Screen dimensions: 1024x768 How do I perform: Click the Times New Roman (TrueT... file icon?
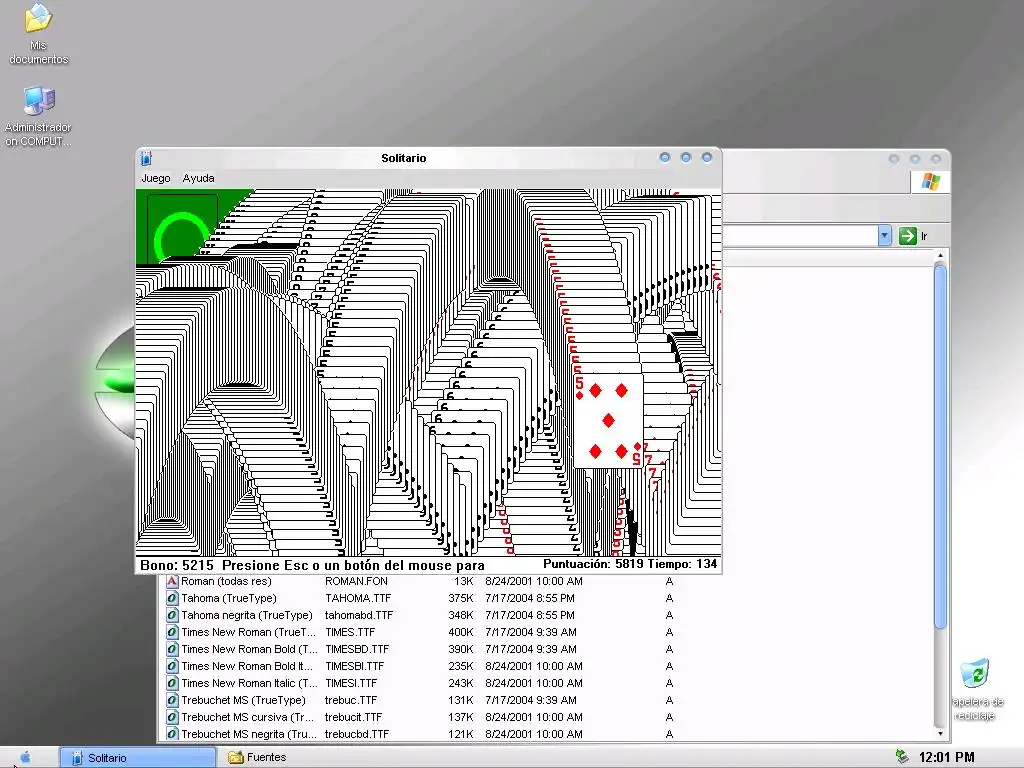coord(172,632)
